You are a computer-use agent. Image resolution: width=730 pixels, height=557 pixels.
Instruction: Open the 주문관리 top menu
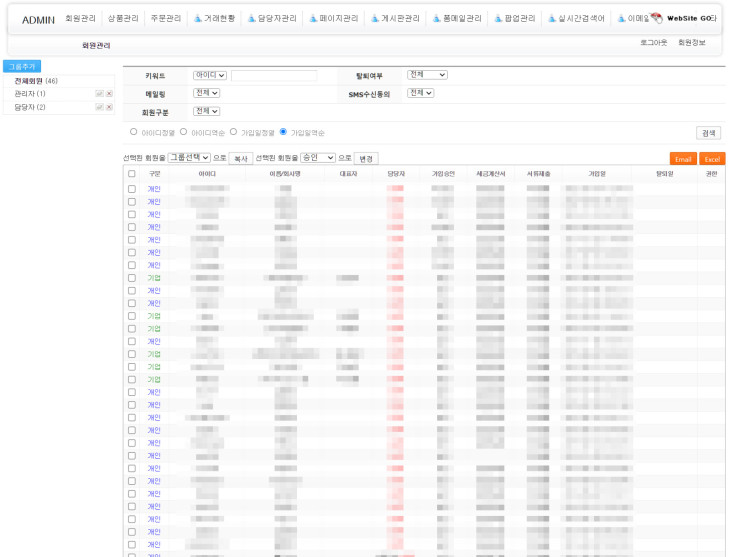click(166, 18)
